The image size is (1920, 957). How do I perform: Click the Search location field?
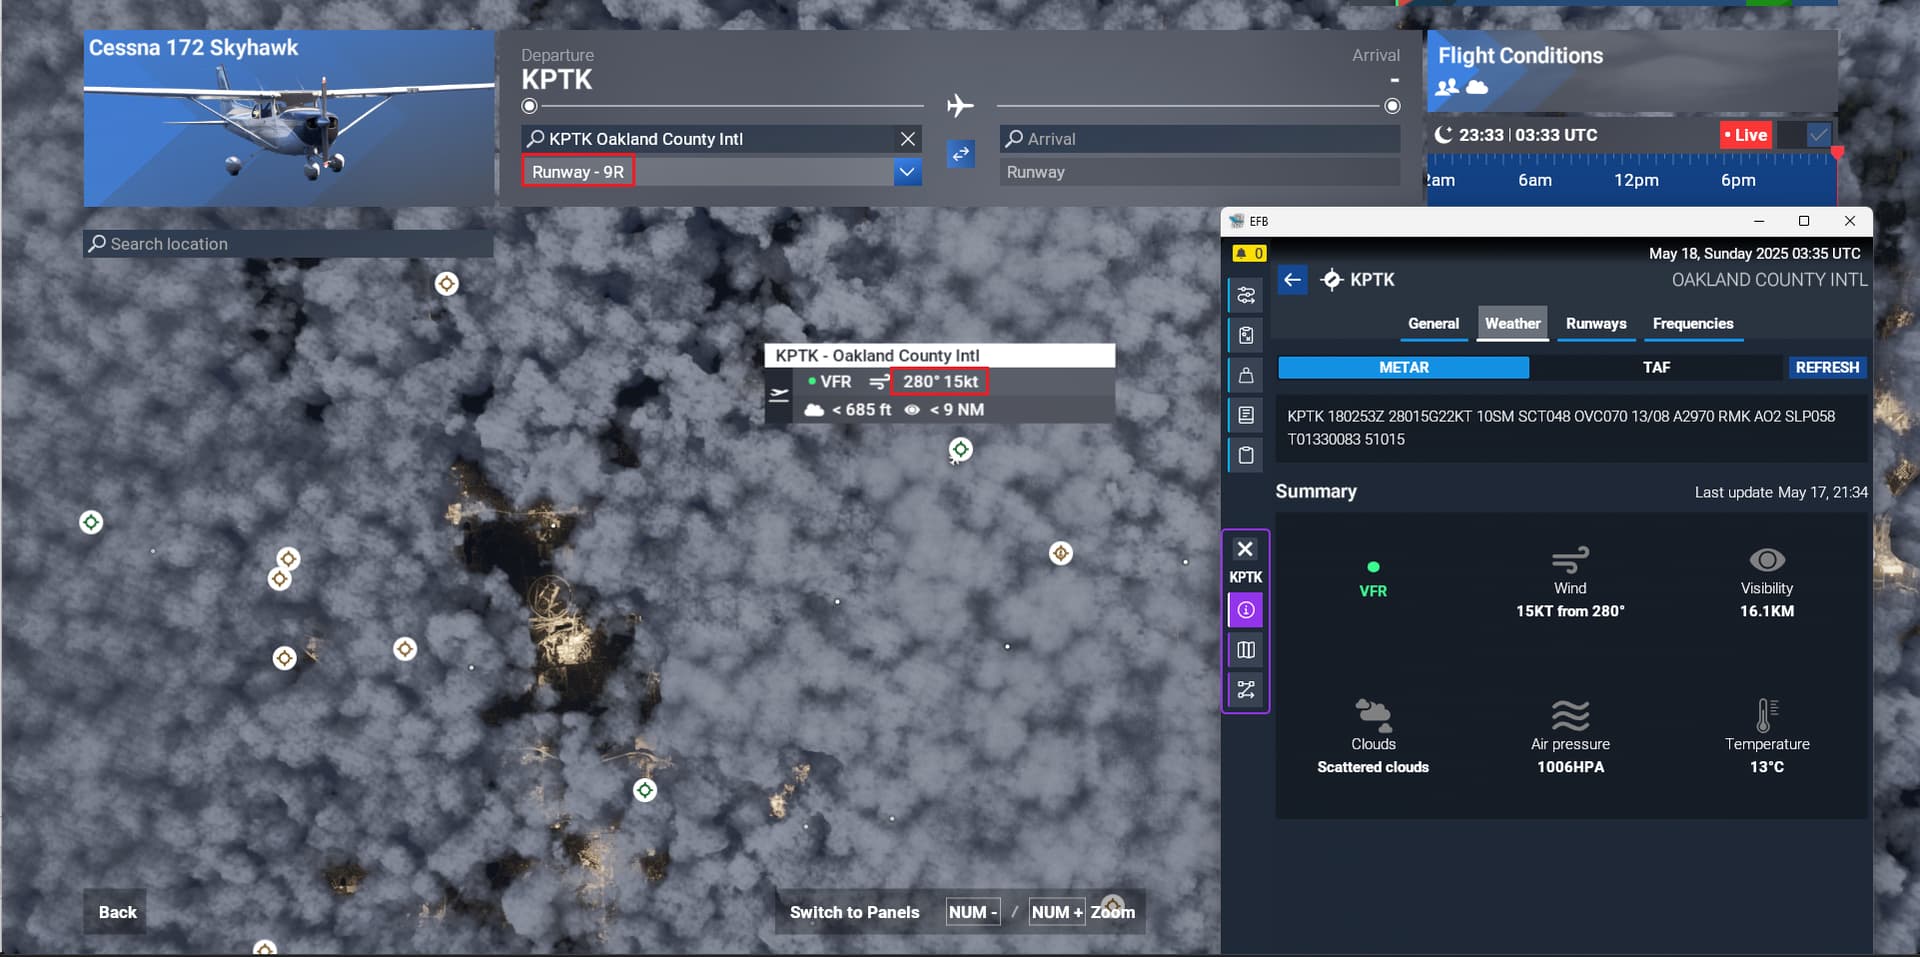[x=288, y=244]
